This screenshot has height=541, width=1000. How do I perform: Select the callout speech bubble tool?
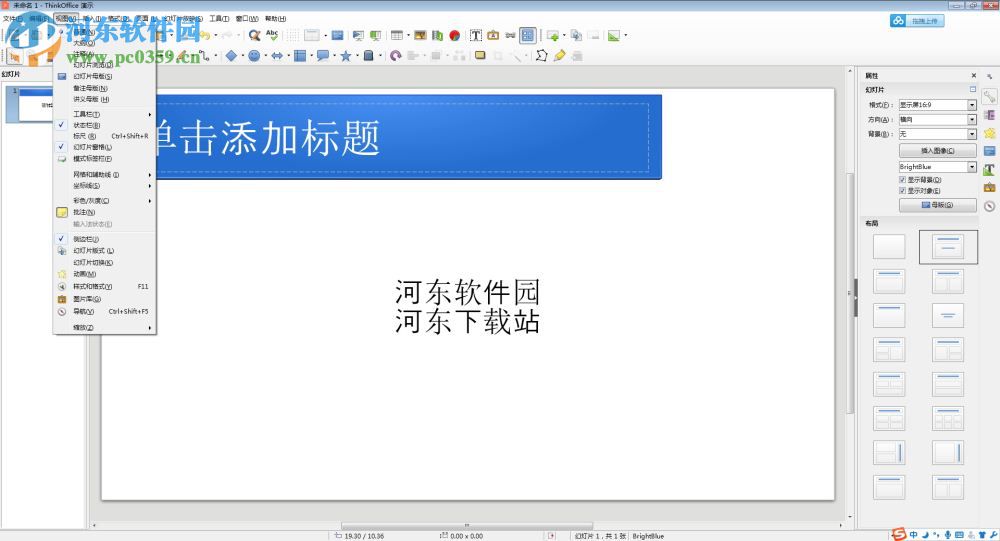click(323, 56)
